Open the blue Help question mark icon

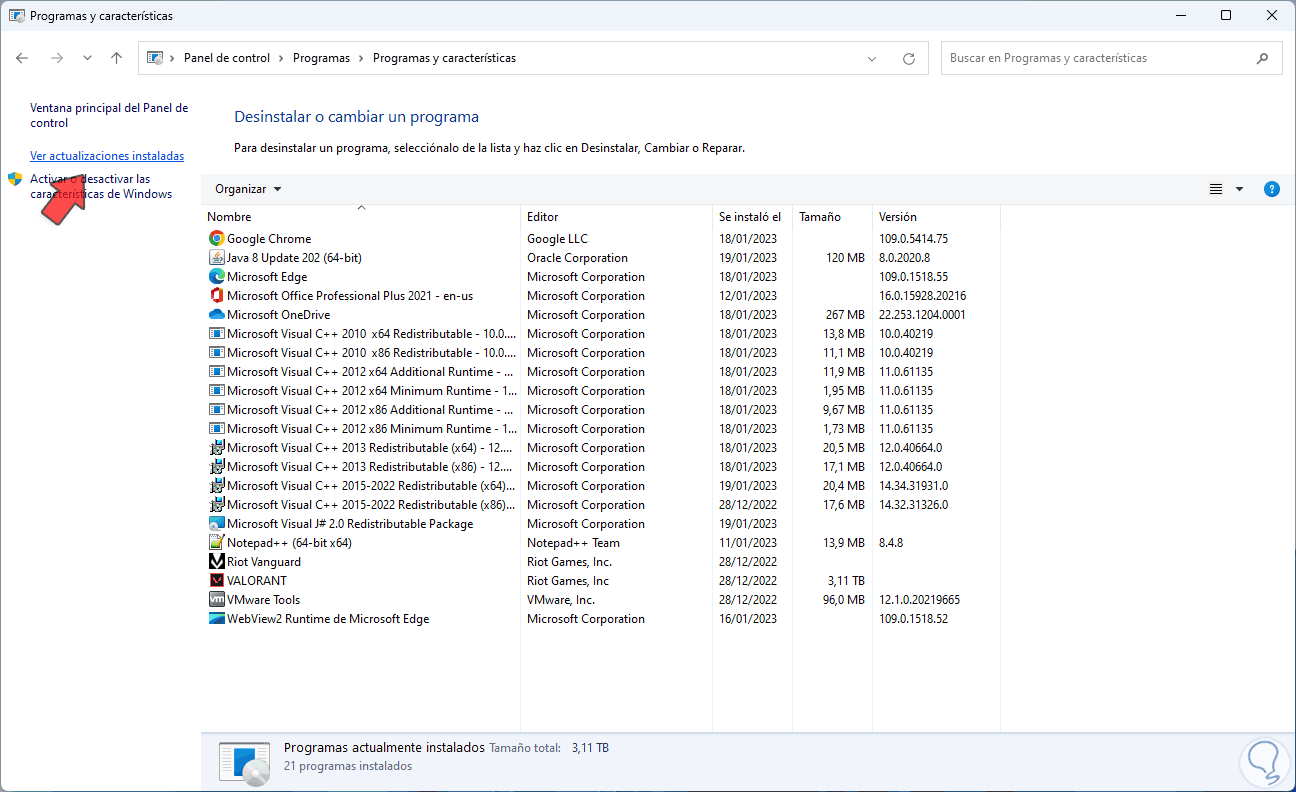point(1272,189)
